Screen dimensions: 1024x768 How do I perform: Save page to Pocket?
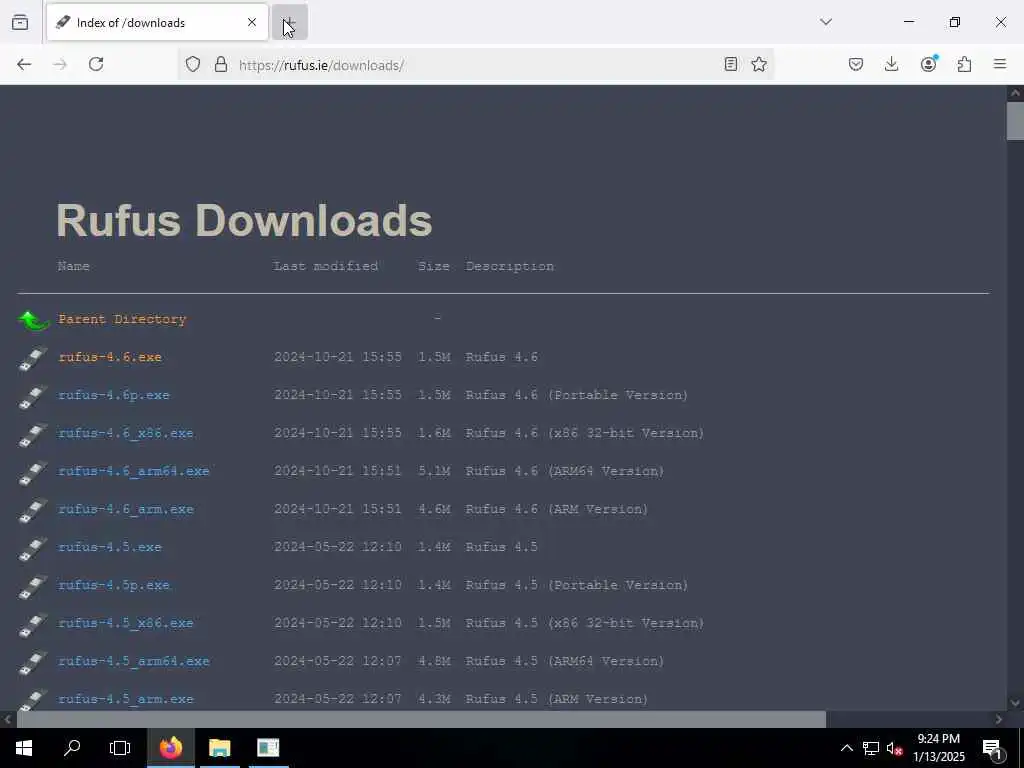pyautogui.click(x=856, y=64)
